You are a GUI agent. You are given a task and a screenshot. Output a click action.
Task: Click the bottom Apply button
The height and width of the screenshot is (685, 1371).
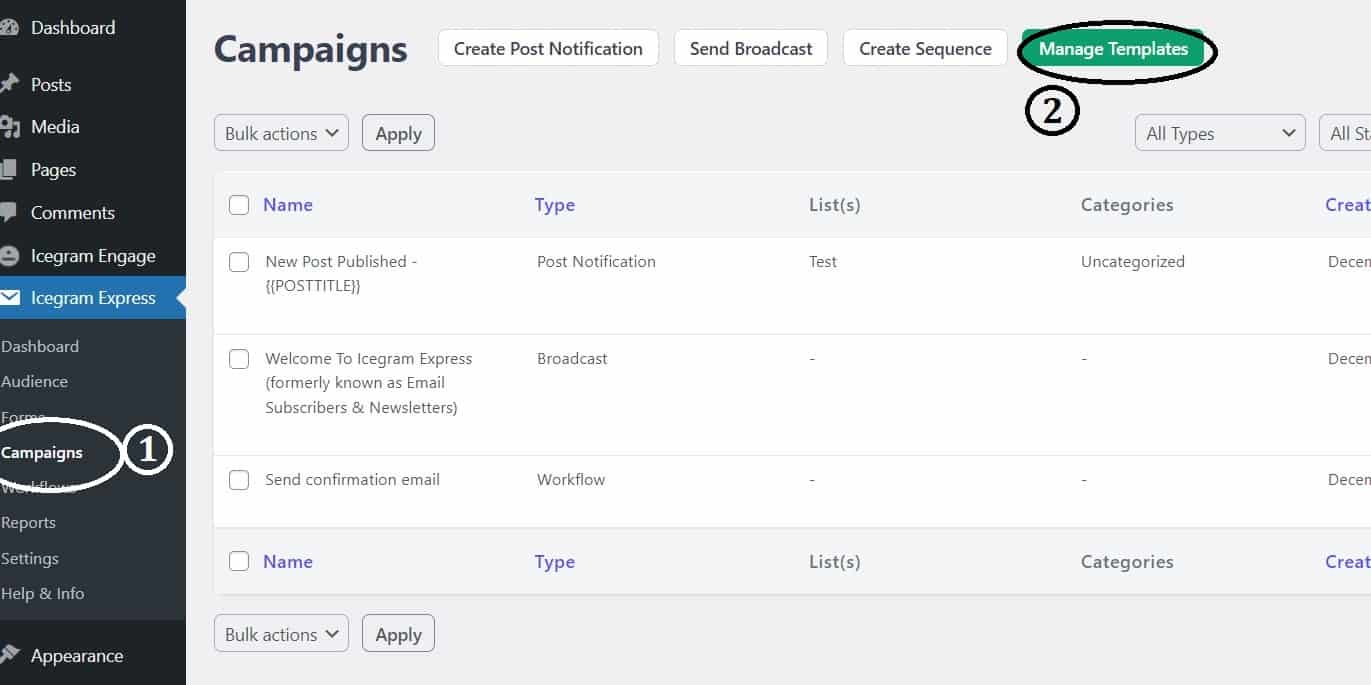pyautogui.click(x=398, y=634)
